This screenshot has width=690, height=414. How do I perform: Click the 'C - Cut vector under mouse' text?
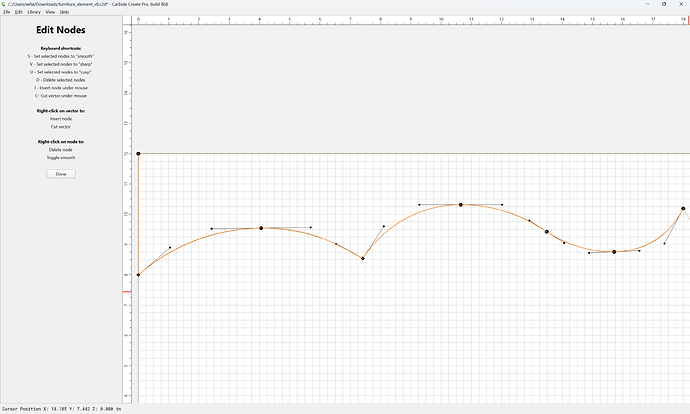click(x=61, y=96)
